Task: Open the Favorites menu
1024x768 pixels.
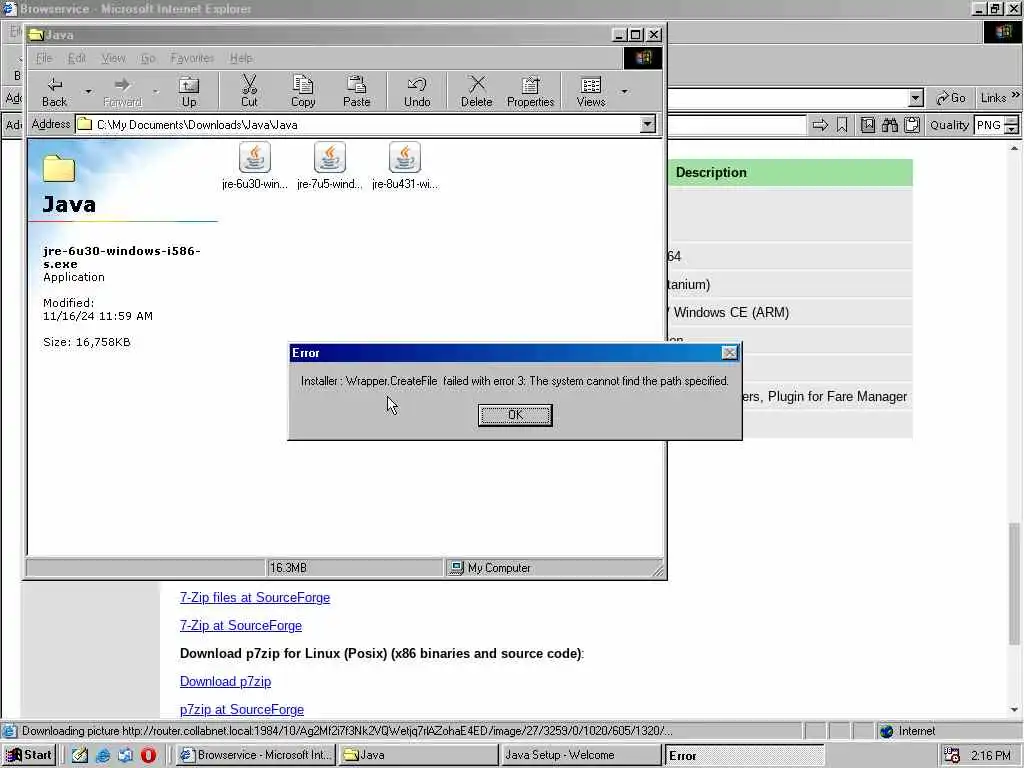Action: (x=192, y=58)
